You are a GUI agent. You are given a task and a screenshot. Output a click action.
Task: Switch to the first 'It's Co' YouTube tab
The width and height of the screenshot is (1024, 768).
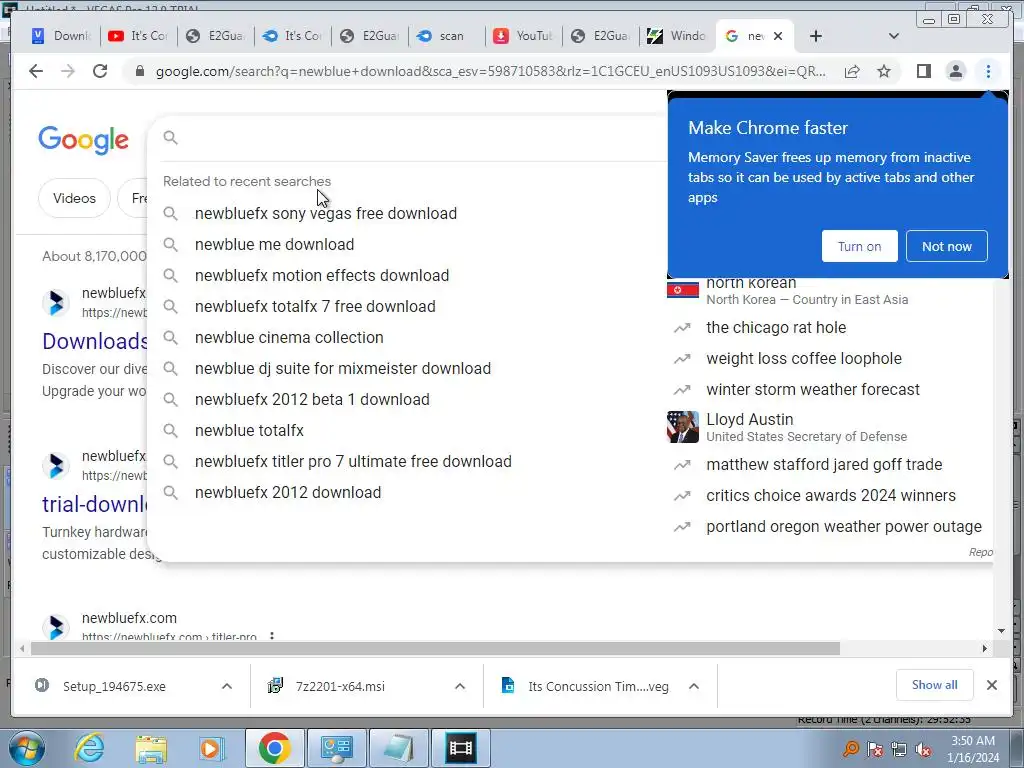(x=139, y=36)
